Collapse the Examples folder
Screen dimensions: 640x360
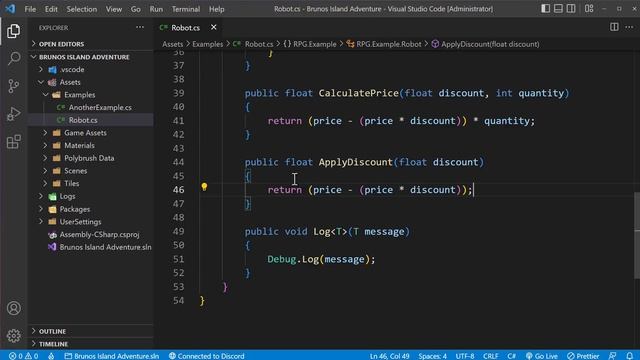click(x=91, y=95)
